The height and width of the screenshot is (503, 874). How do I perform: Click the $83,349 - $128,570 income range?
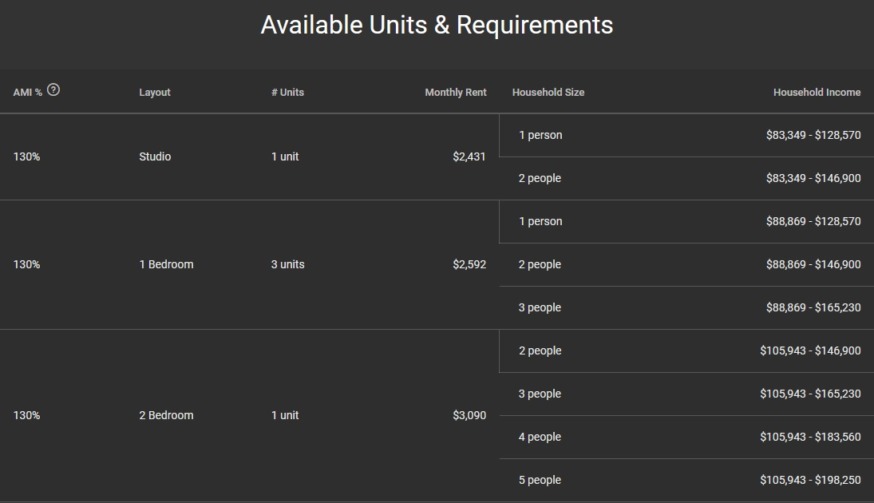pyautogui.click(x=809, y=135)
